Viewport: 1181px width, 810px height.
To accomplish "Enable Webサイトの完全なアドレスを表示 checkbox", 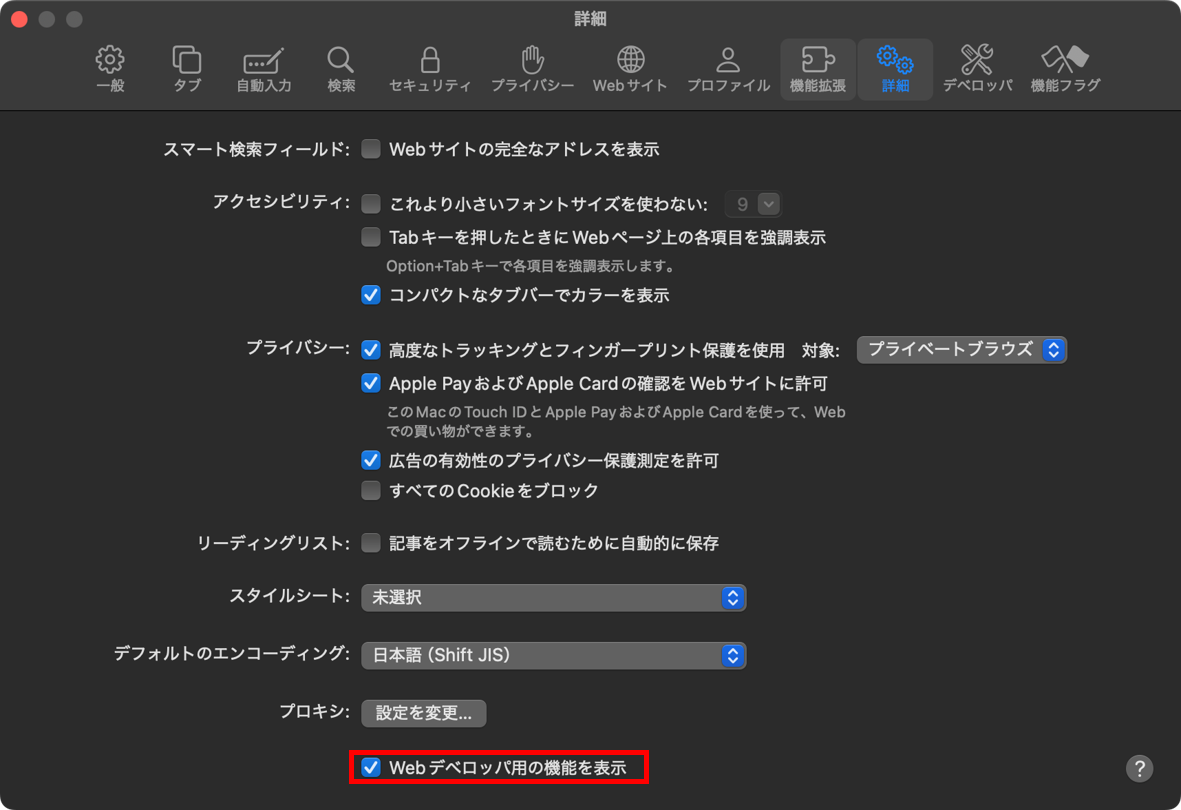I will (371, 148).
